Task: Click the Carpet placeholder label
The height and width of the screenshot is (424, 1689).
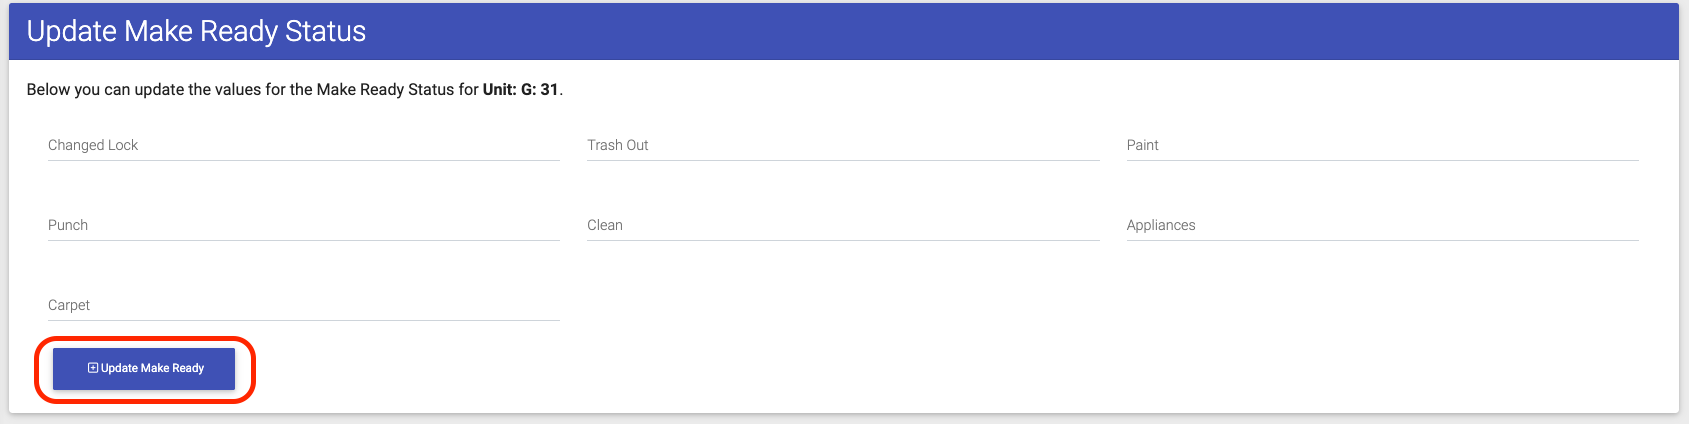Action: point(69,305)
